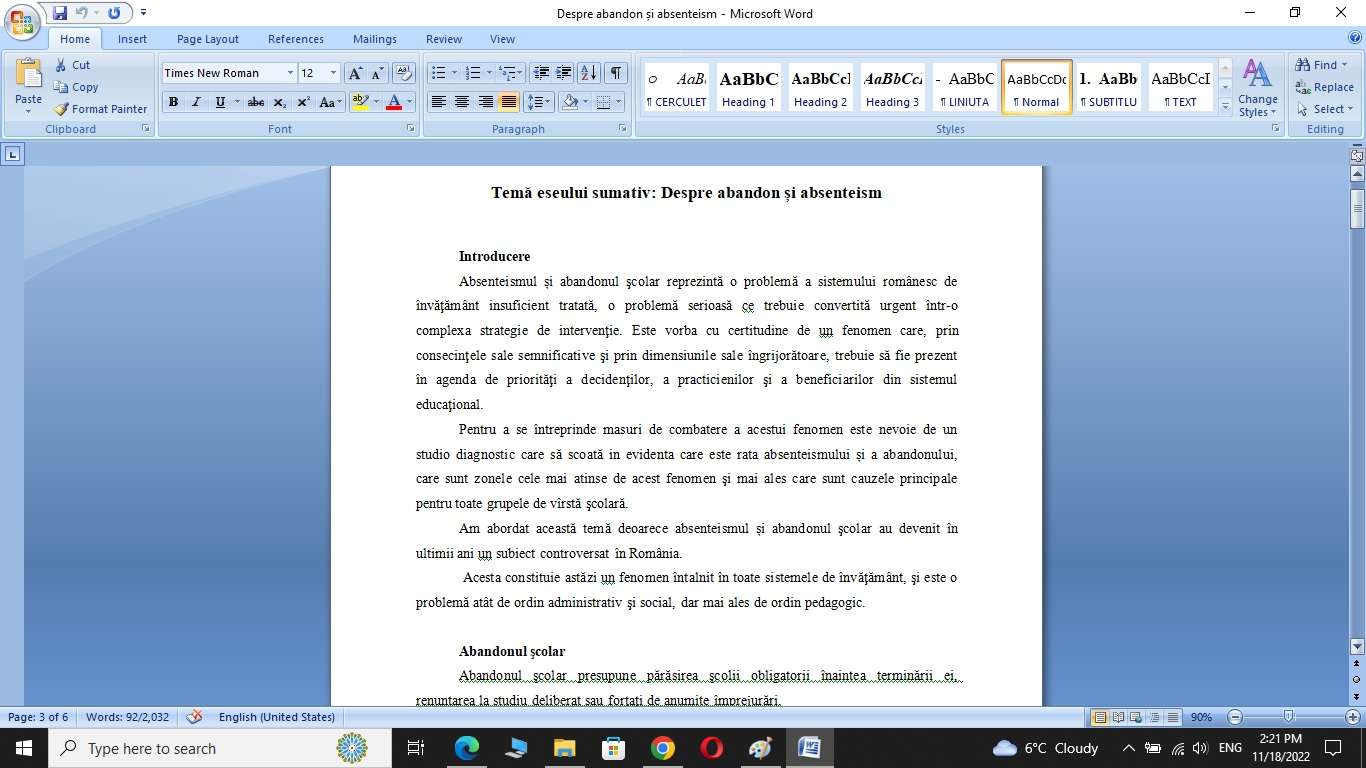Switch to the Page Layout tab

click(x=207, y=39)
